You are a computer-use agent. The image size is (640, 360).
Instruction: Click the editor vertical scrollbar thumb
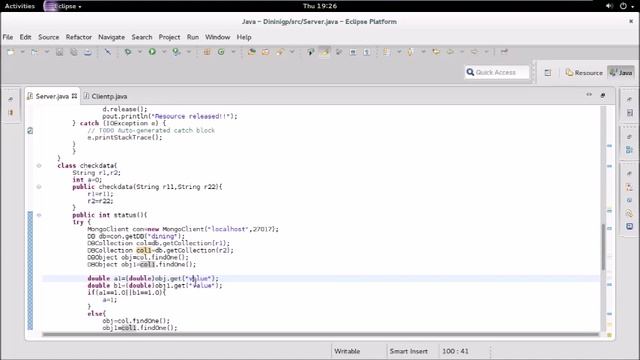(603, 247)
